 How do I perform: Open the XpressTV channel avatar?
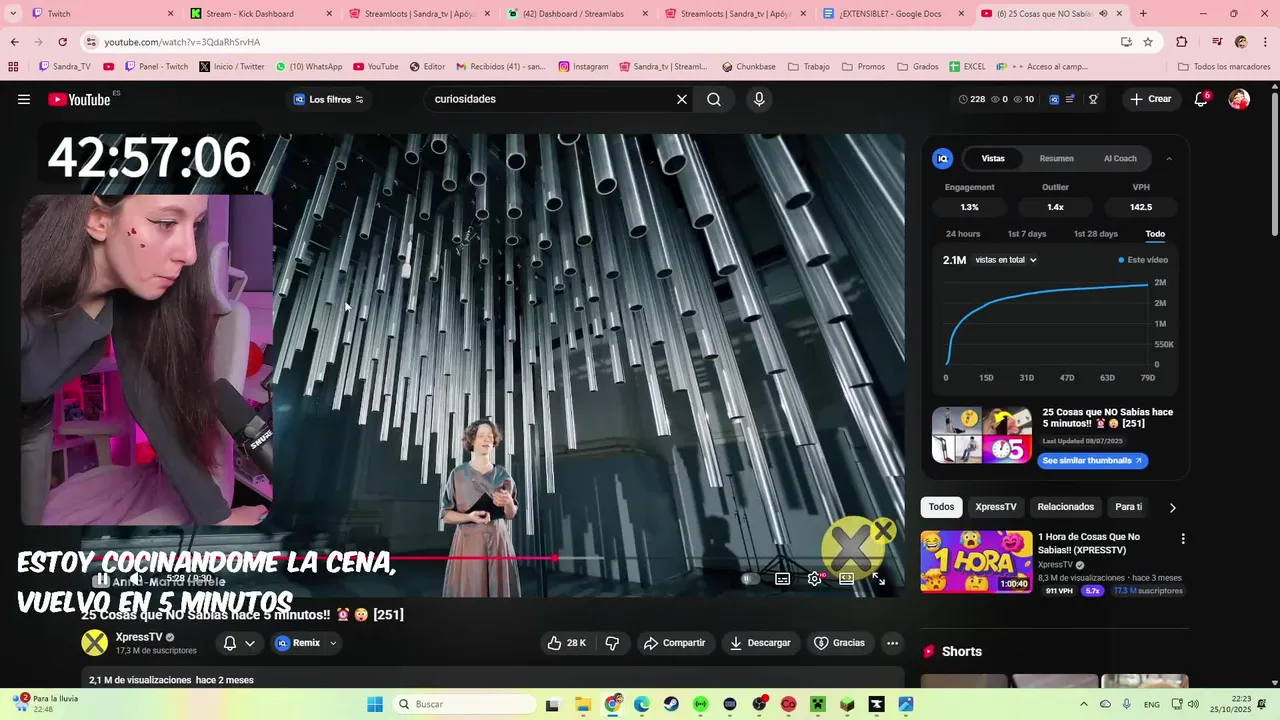95,643
